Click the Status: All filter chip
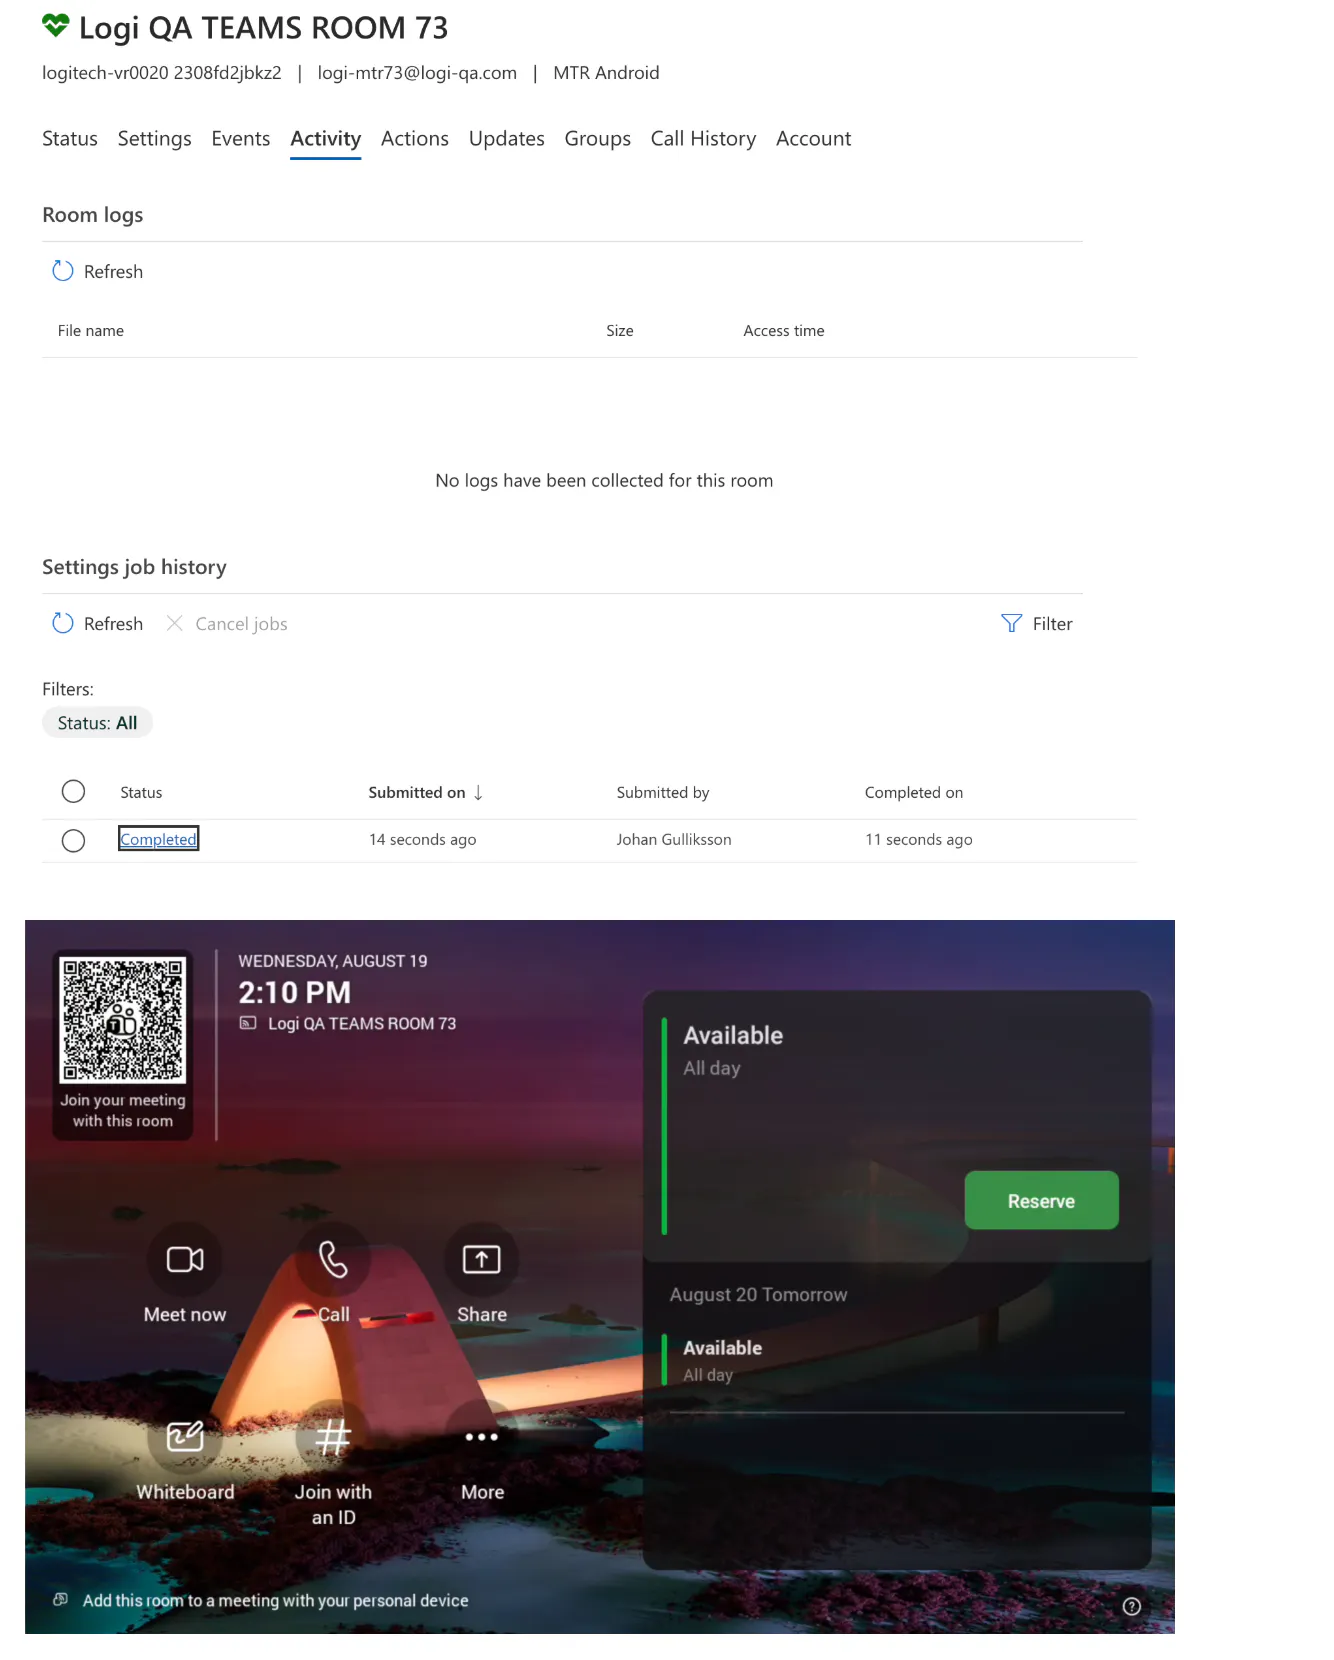1334x1660 pixels. [97, 723]
